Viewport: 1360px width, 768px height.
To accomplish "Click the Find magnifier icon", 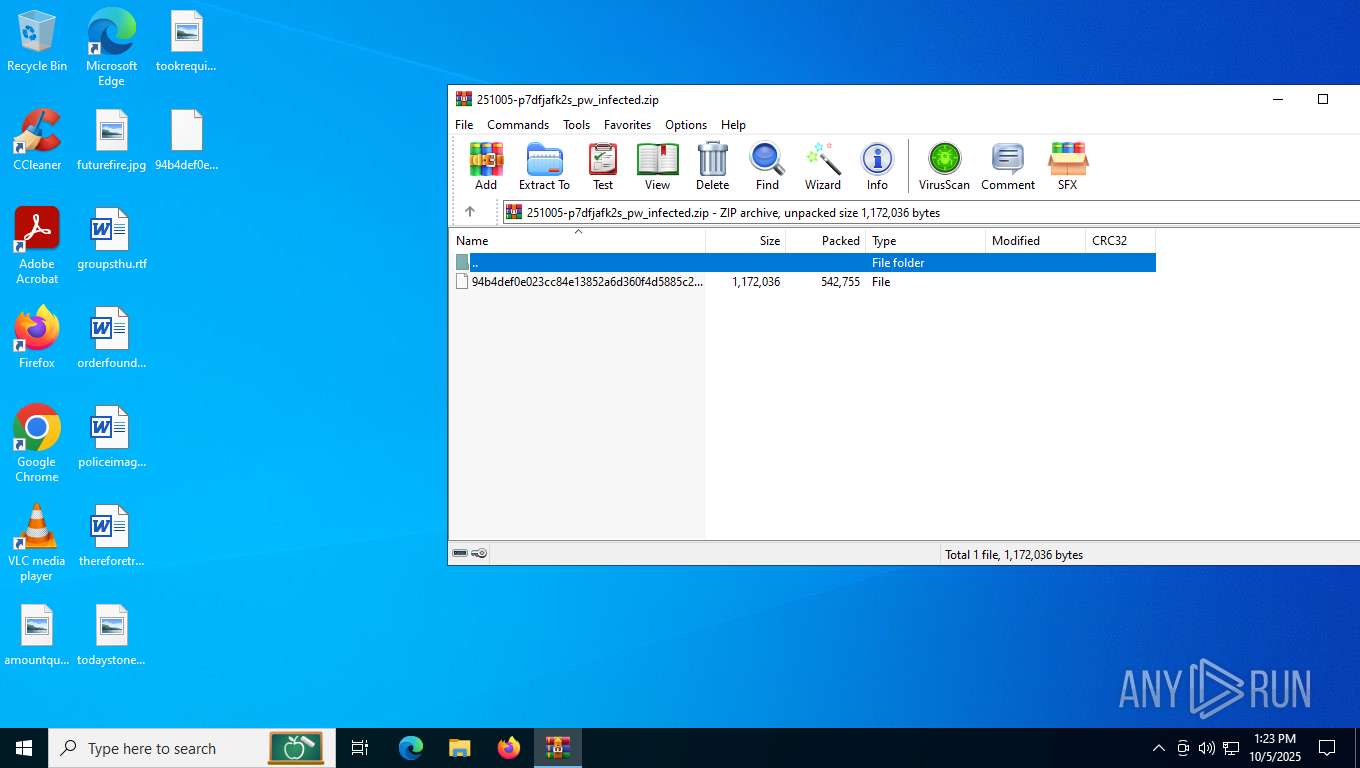I will click(767, 166).
